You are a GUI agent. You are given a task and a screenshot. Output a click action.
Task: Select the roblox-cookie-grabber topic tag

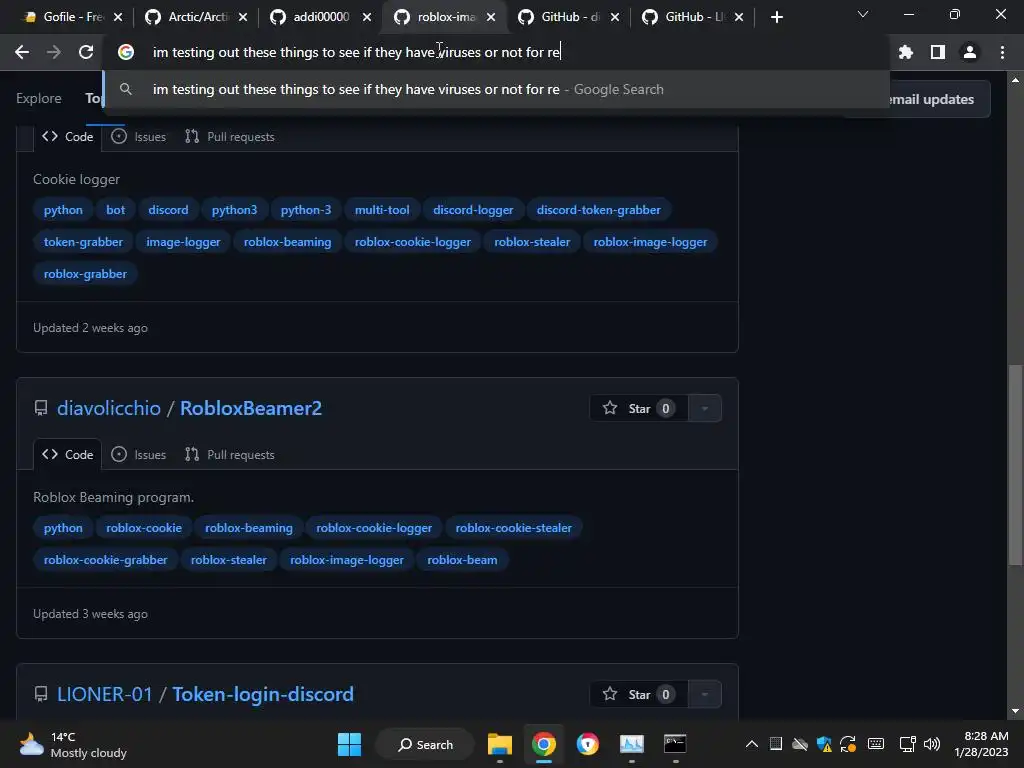pyautogui.click(x=105, y=560)
